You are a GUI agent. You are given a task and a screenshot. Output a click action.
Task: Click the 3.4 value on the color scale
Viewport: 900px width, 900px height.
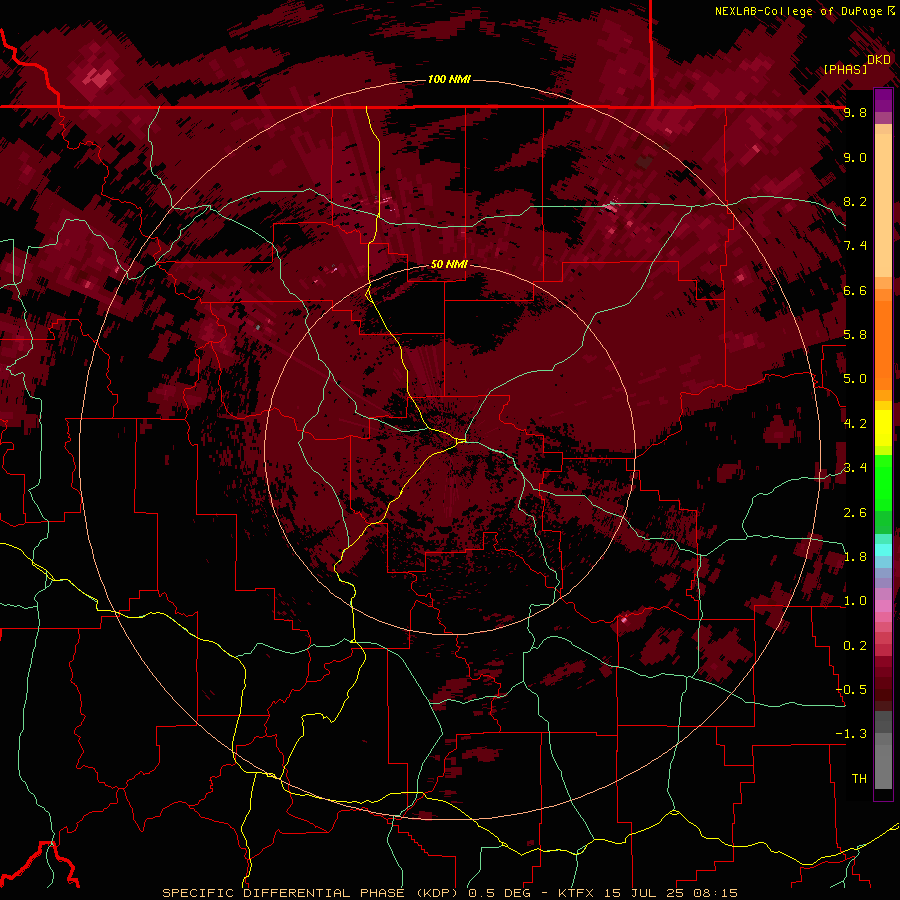[855, 467]
